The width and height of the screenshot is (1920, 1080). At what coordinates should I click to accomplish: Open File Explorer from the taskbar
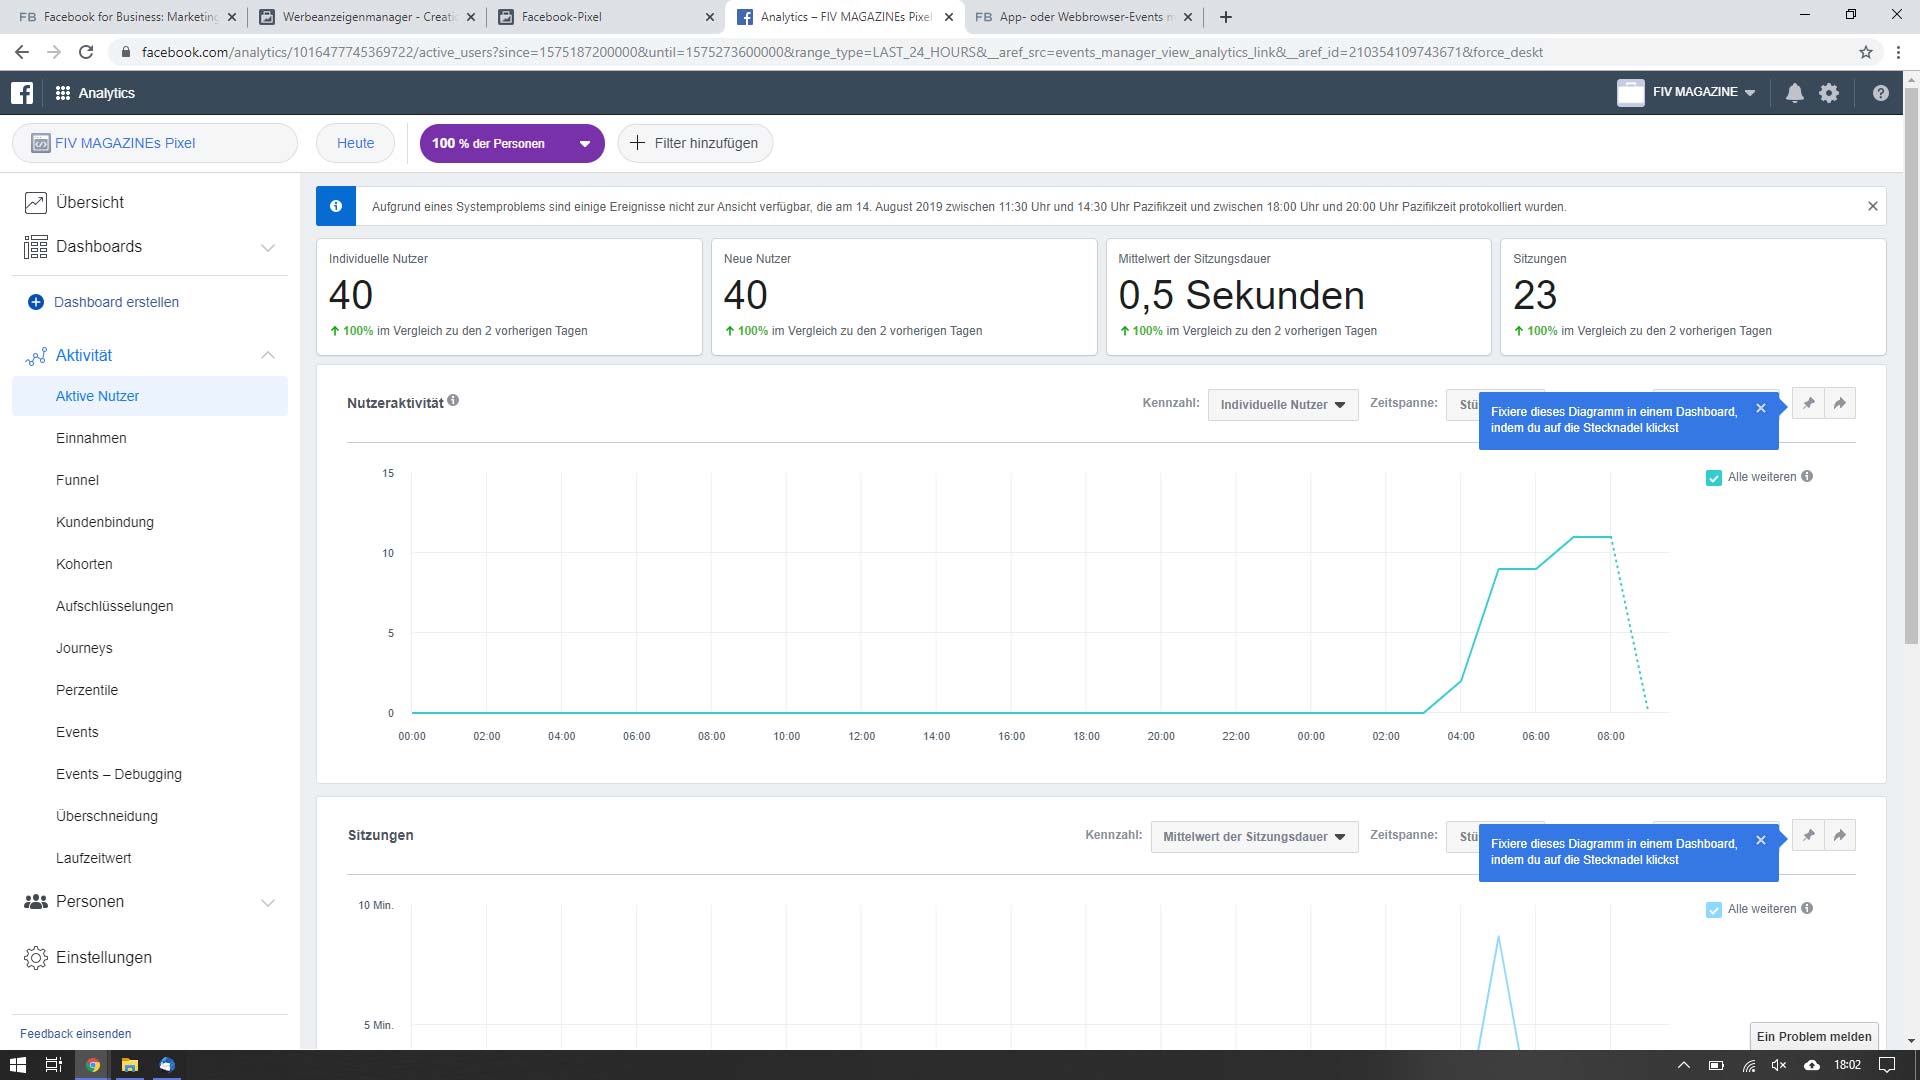[x=130, y=1065]
